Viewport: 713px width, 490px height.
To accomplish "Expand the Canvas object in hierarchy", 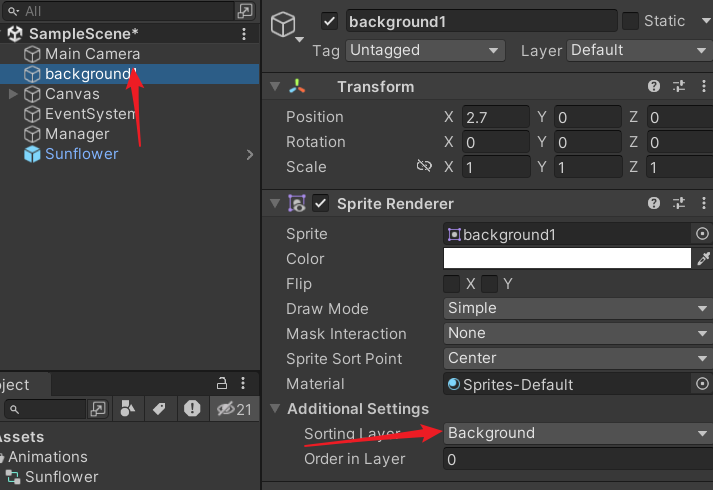I will (12, 94).
